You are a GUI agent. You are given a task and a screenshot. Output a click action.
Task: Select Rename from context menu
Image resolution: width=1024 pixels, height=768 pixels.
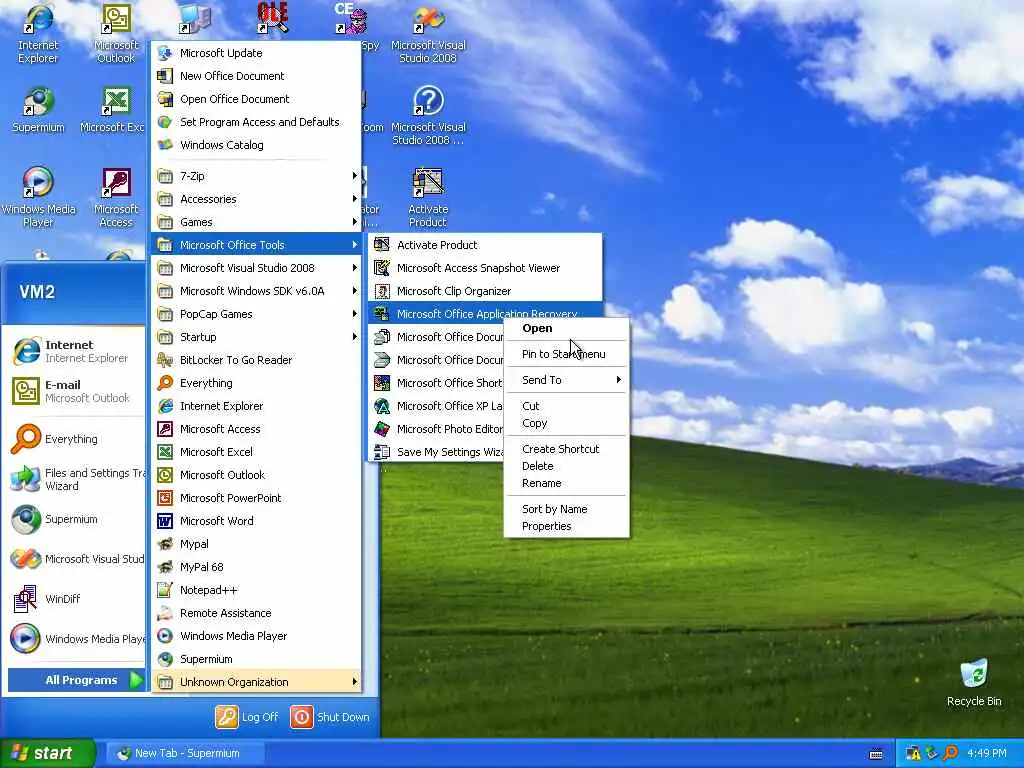click(566, 483)
